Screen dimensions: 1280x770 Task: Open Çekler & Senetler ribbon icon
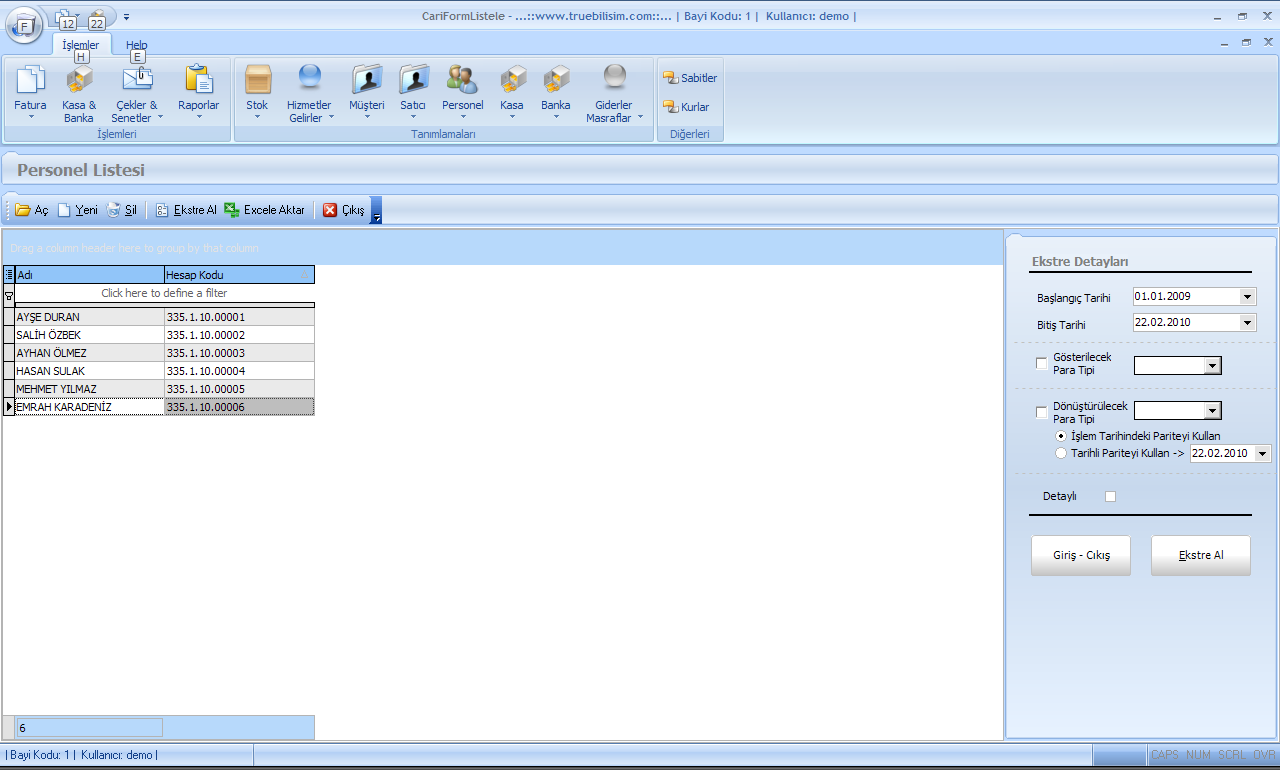(x=137, y=80)
